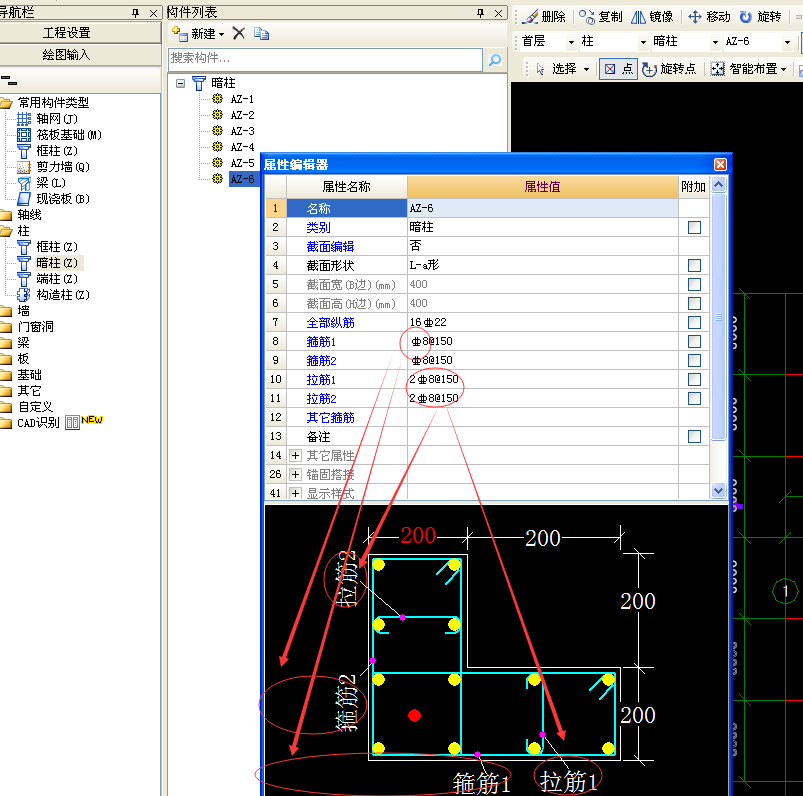The image size is (803, 796).
Task: Expand 锚固搭接 row in property editor
Action: (x=295, y=474)
